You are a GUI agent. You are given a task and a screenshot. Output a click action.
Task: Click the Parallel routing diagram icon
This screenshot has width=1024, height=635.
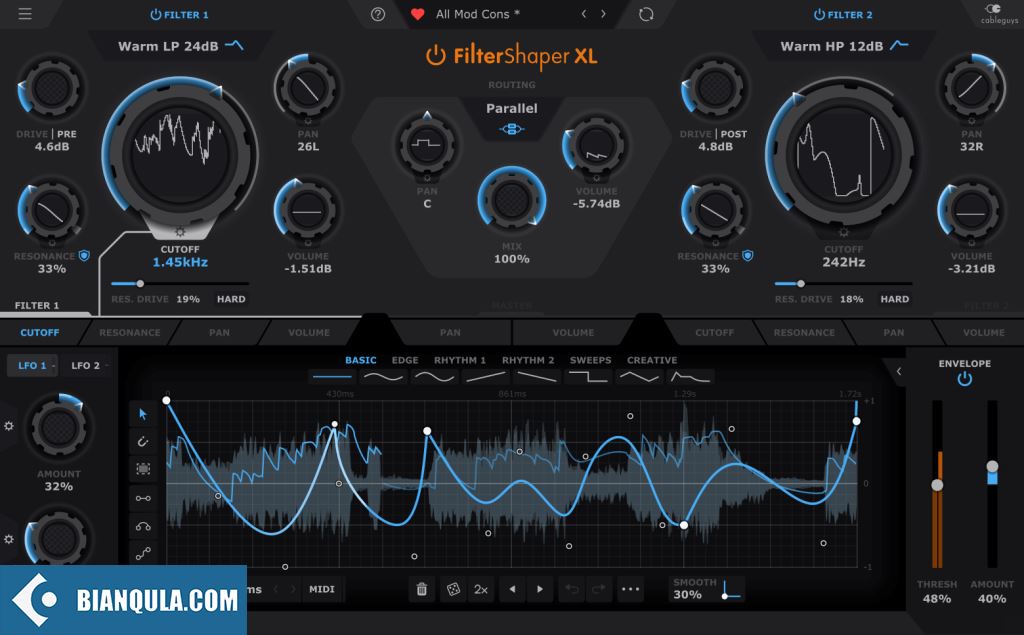[511, 129]
